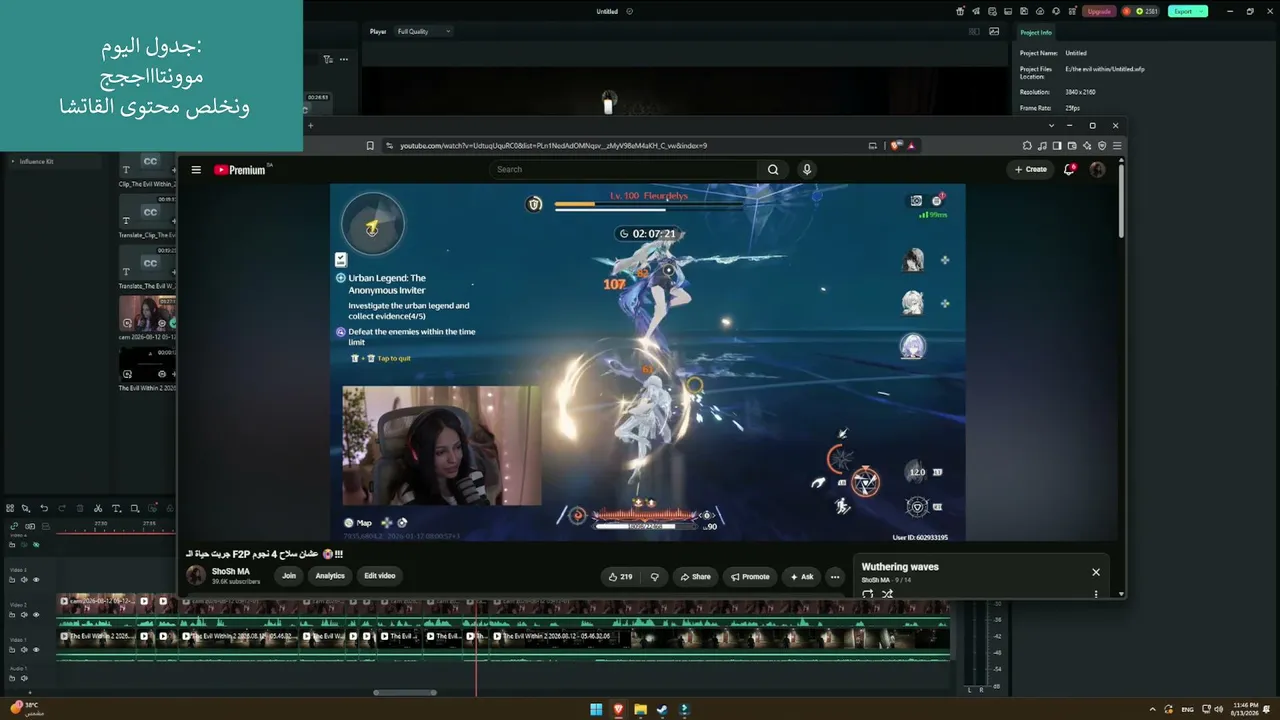Click the YouTube search magnifier button
The width and height of the screenshot is (1280, 720).
(773, 169)
